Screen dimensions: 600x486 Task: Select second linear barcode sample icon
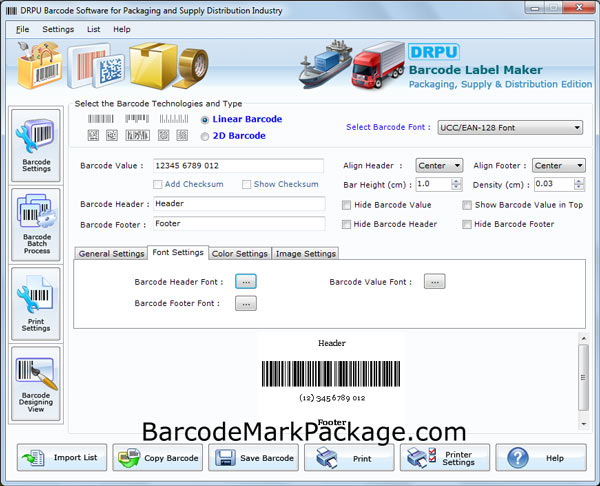coord(137,119)
